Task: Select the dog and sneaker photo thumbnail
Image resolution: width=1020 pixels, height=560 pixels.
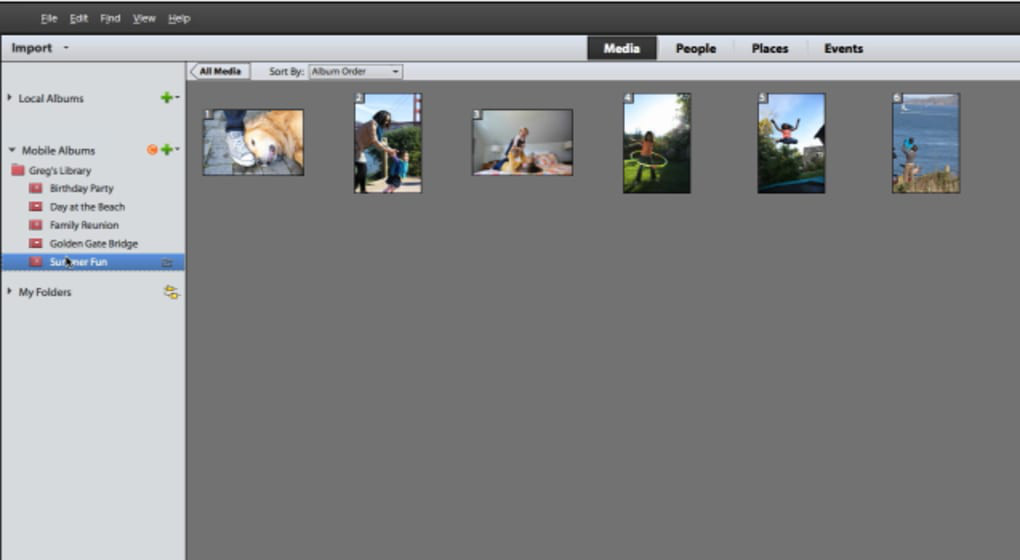Action: (x=253, y=142)
